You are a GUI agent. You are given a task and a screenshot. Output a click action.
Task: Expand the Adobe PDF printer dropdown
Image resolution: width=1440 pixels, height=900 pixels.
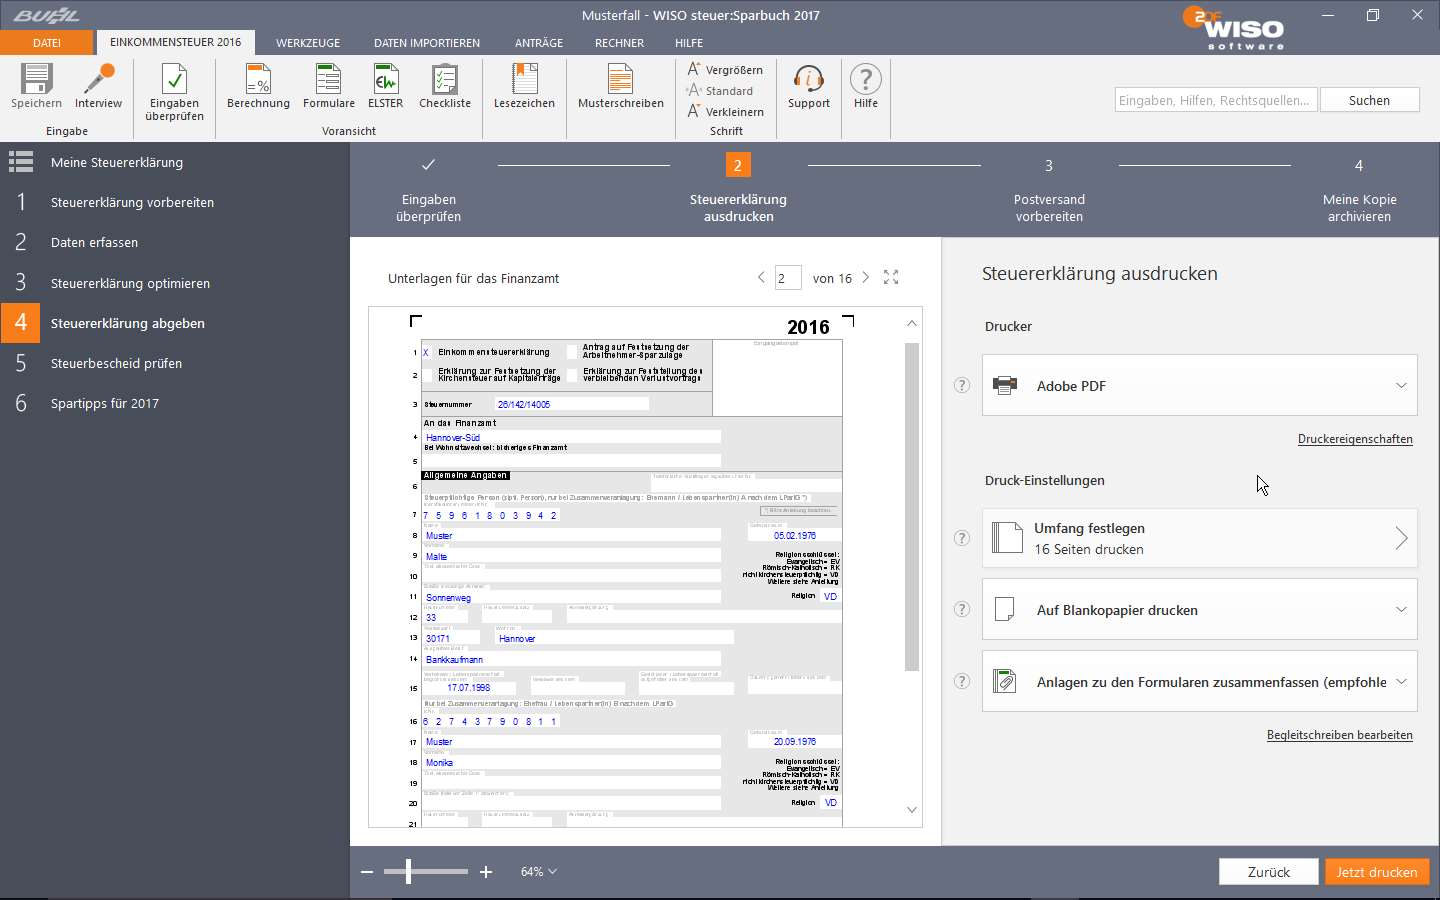(x=1401, y=386)
